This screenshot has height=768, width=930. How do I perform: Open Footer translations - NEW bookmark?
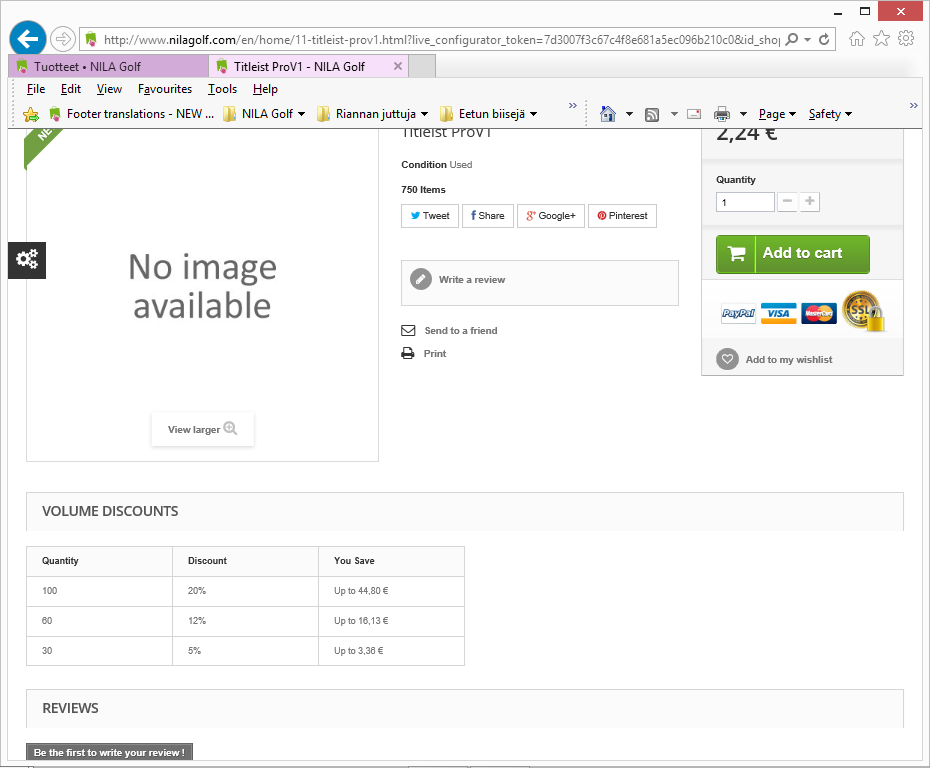pyautogui.click(x=132, y=114)
